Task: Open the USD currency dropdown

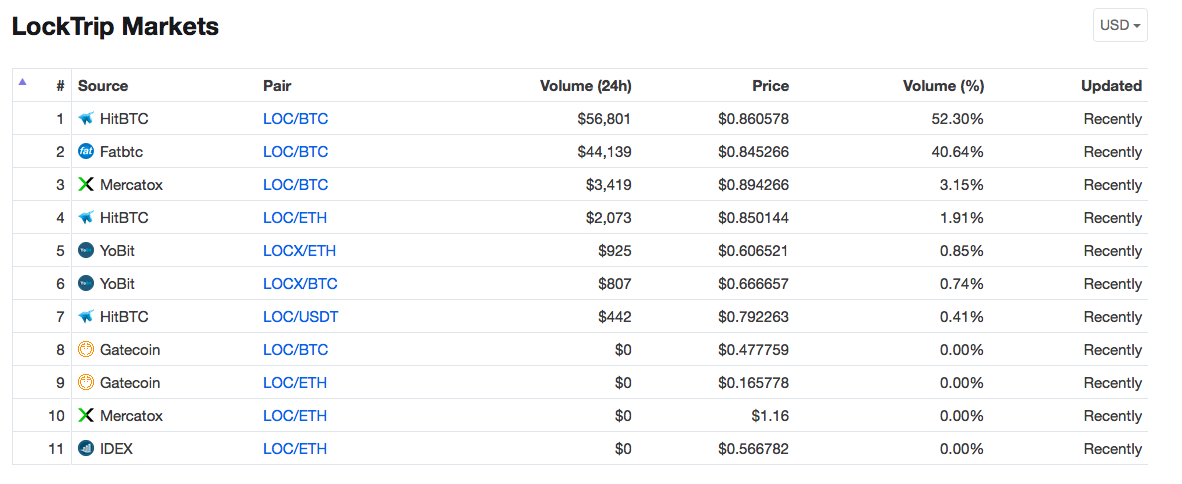Action: click(1120, 25)
